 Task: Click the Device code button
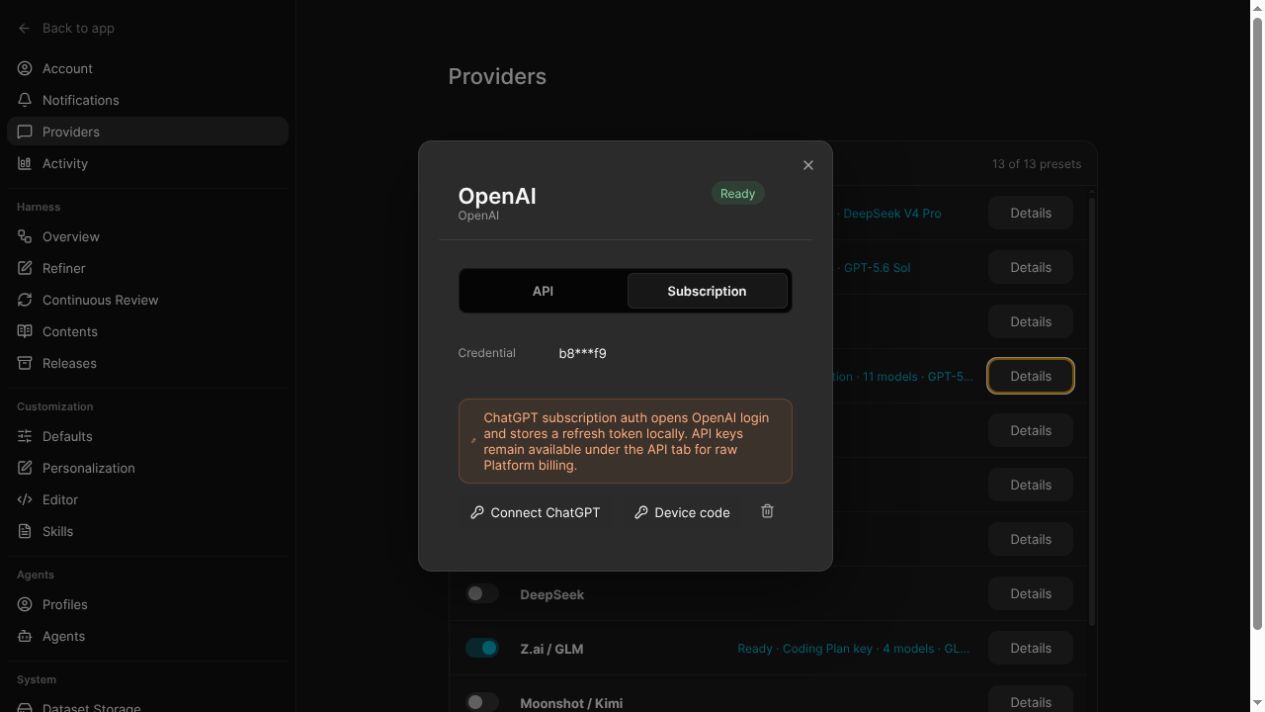click(682, 512)
